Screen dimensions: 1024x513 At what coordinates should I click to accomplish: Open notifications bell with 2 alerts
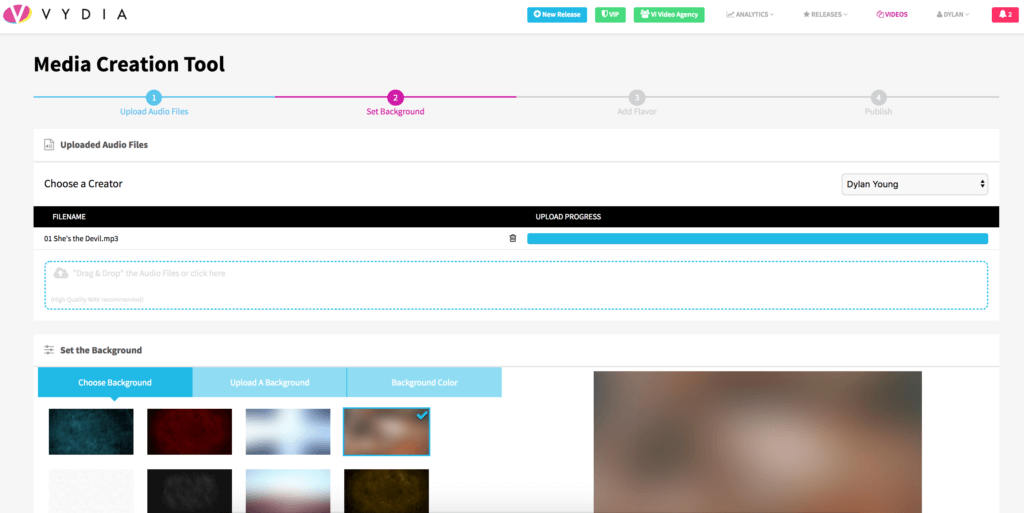(x=1005, y=14)
